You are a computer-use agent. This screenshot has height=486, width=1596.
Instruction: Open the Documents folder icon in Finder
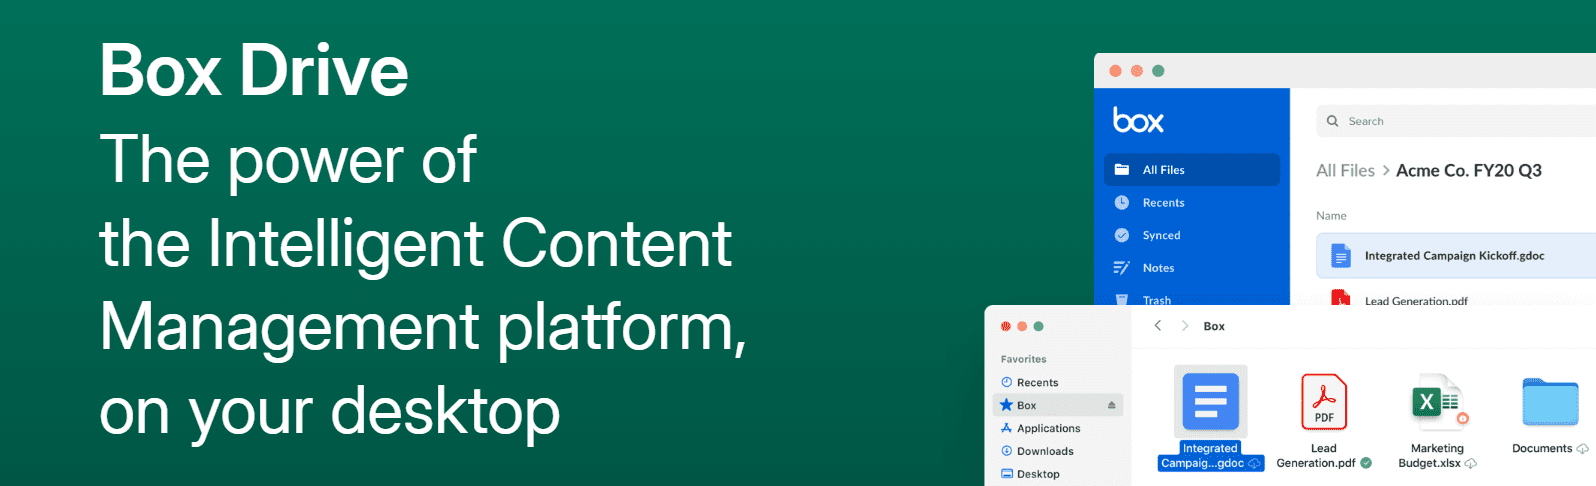click(1550, 402)
